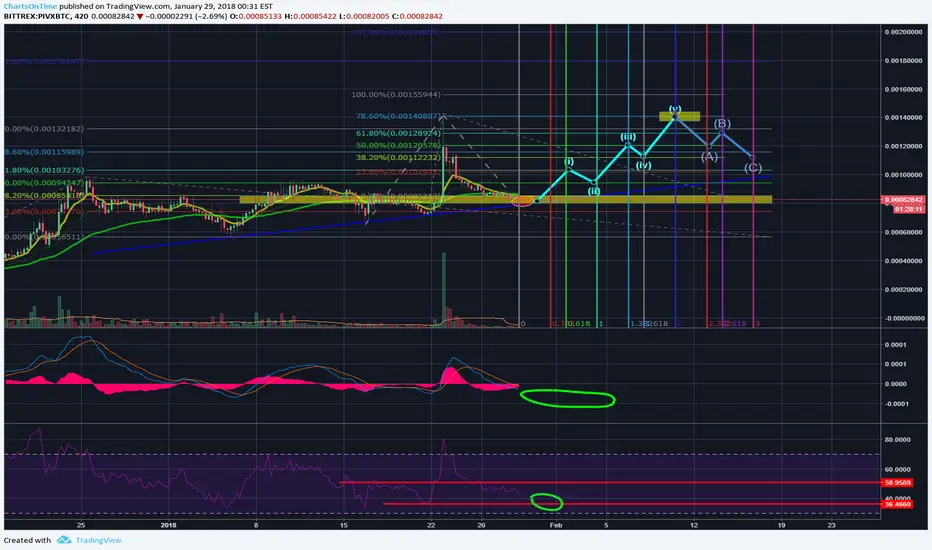Click the corrective wave (C) label
The image size is (932, 550).
tap(753, 168)
